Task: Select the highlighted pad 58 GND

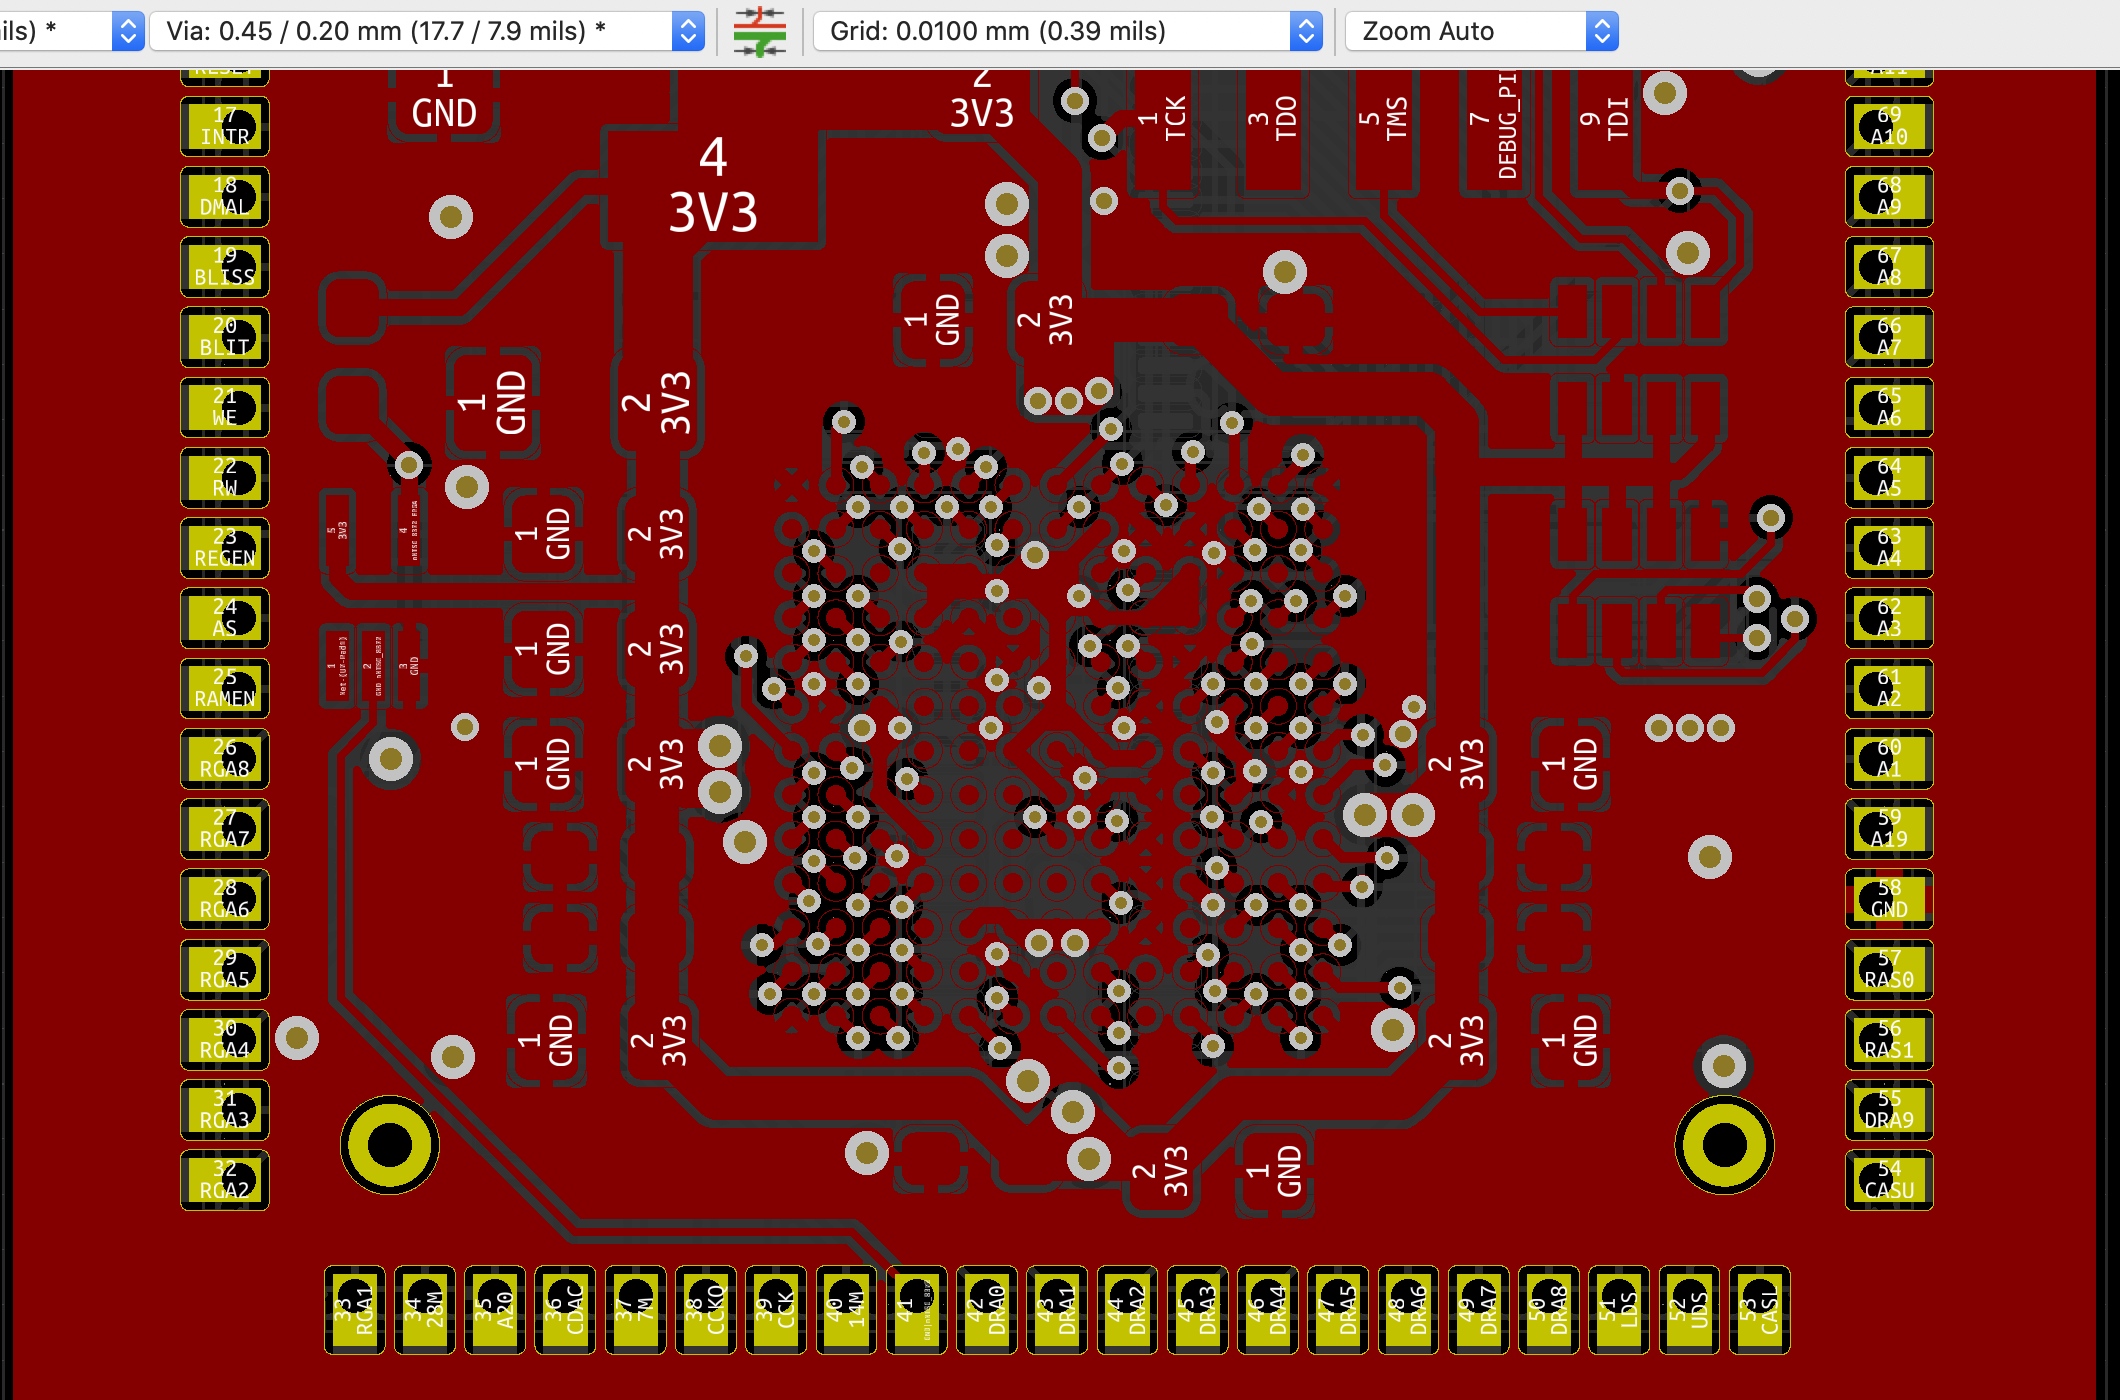Action: point(1889,899)
